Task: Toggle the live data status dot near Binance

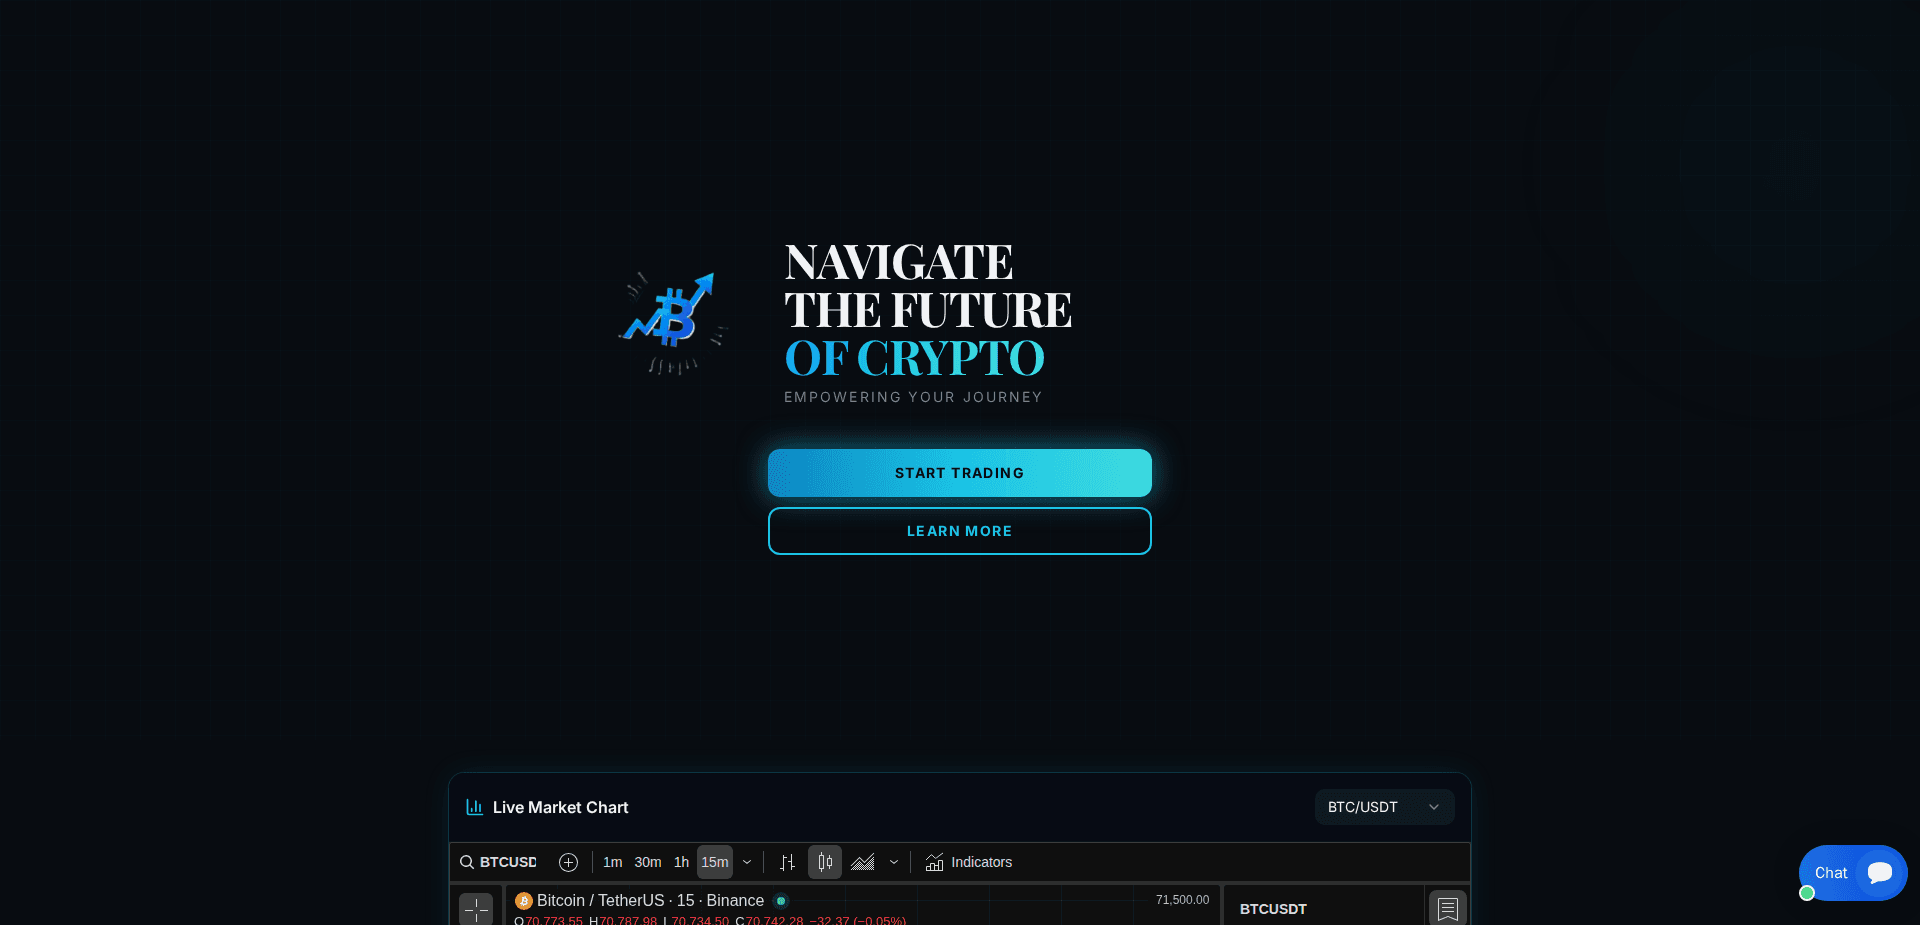Action: pos(781,901)
